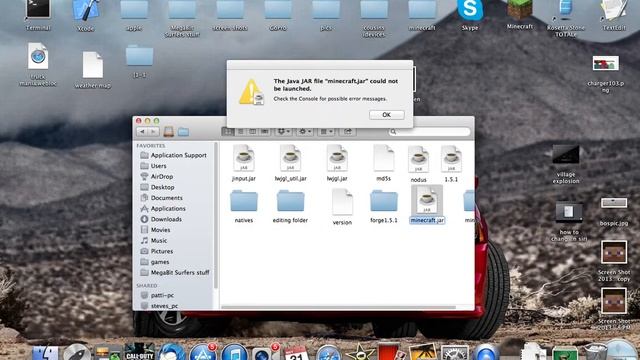Select the lwjgl.jar file icon
This screenshot has height=360, width=640.
337,158
